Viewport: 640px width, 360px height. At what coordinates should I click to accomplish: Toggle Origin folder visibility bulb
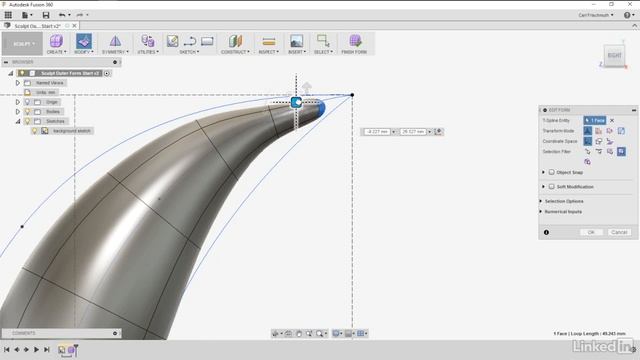[27, 102]
